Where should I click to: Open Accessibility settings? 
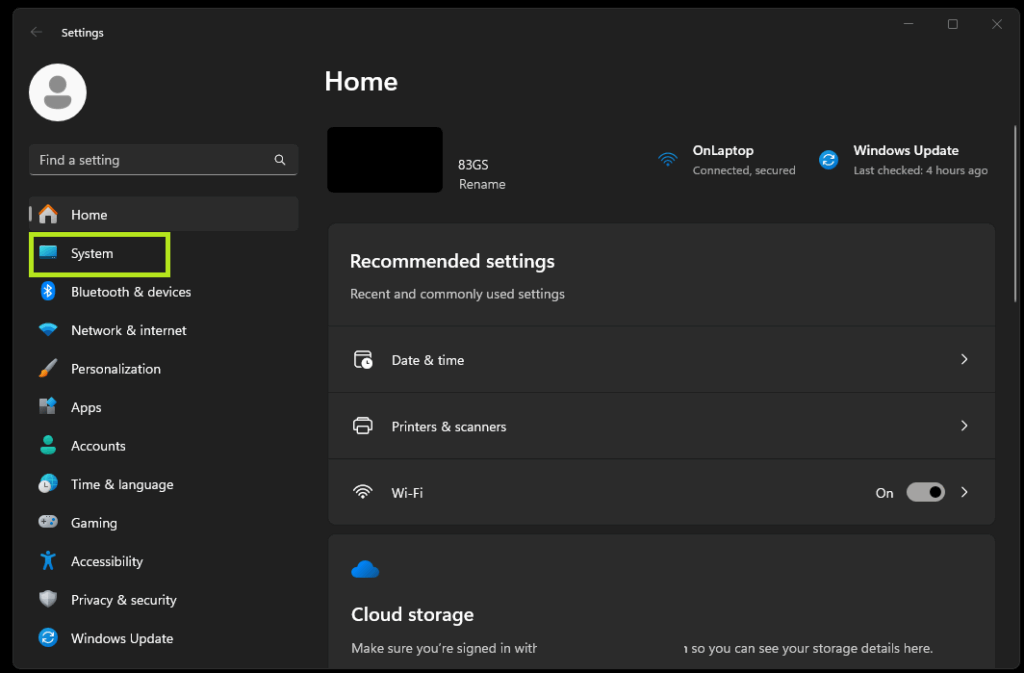[164, 561]
